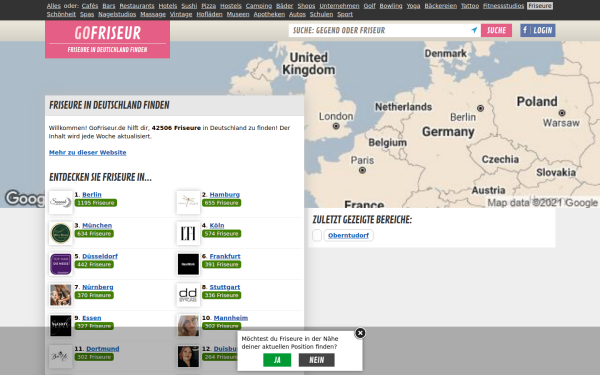600x375 pixels.
Task: Click the pink Suche button
Action: (496, 30)
